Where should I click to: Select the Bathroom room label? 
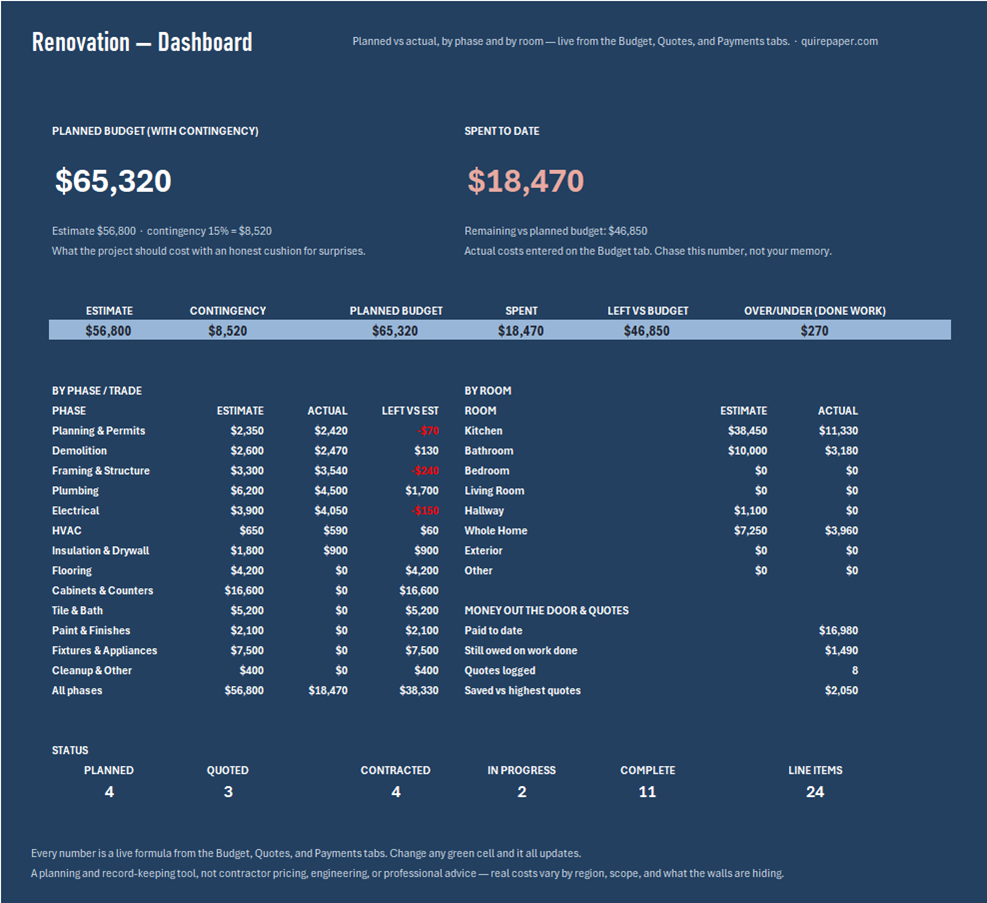[489, 451]
